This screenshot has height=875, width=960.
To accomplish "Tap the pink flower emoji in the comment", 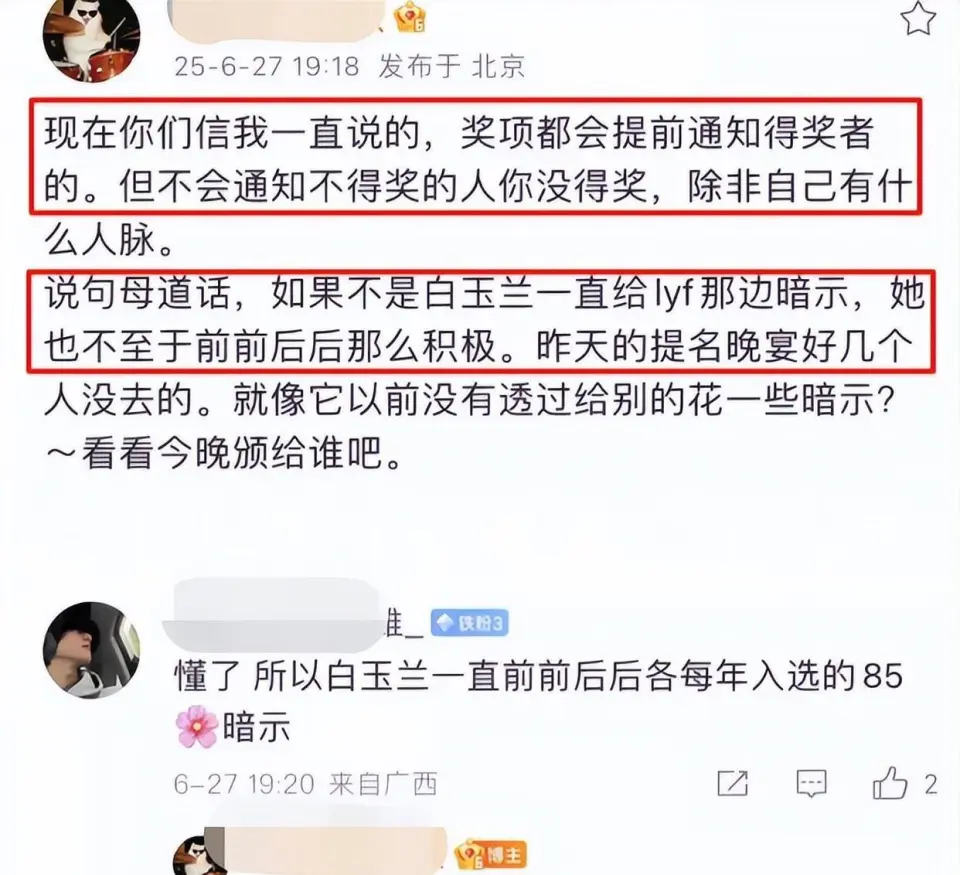I will pos(197,727).
